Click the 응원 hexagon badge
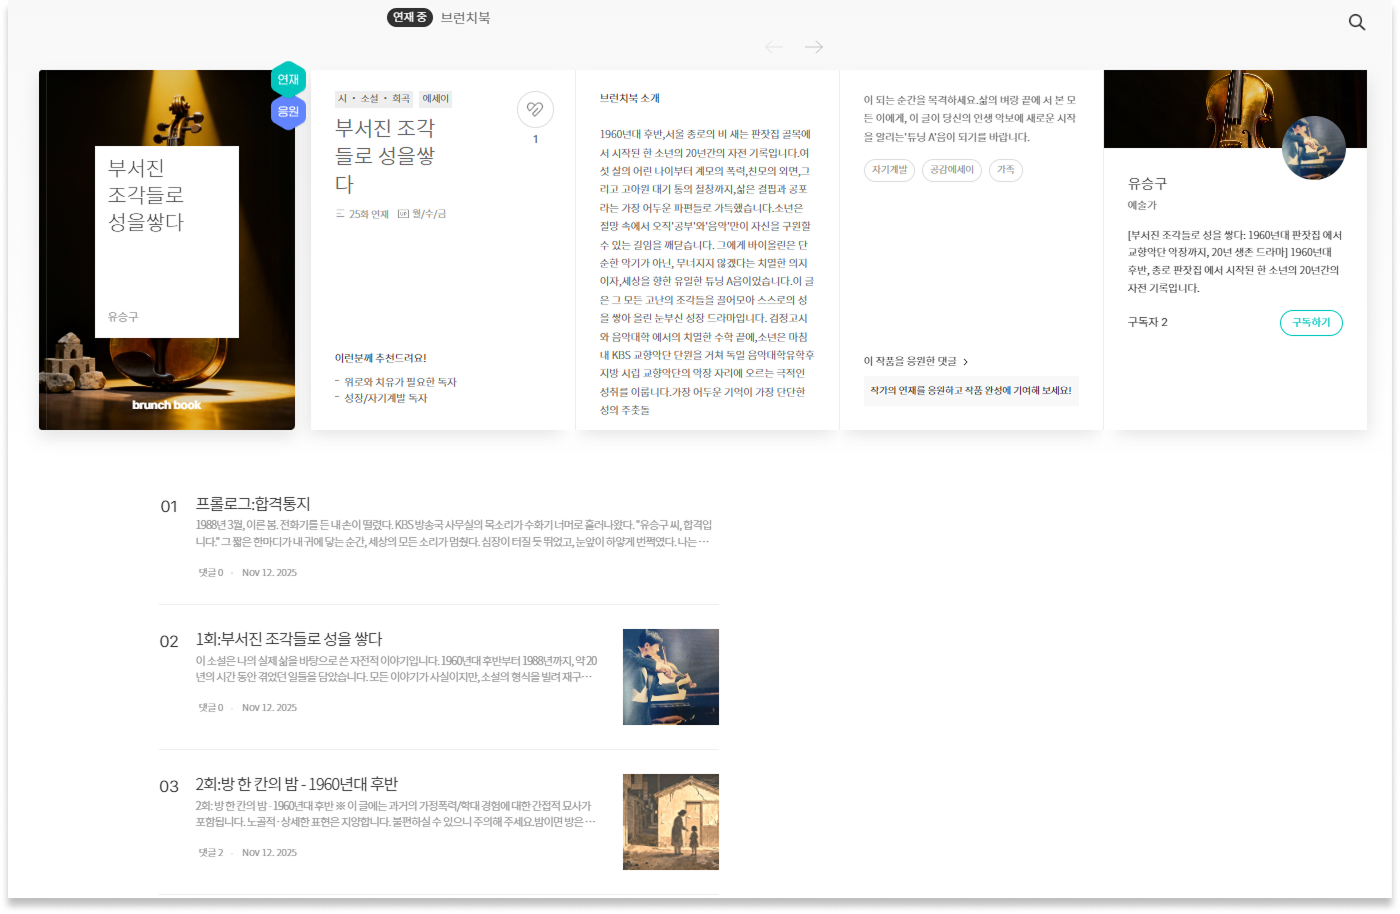This screenshot has width=1400, height=914. click(288, 112)
